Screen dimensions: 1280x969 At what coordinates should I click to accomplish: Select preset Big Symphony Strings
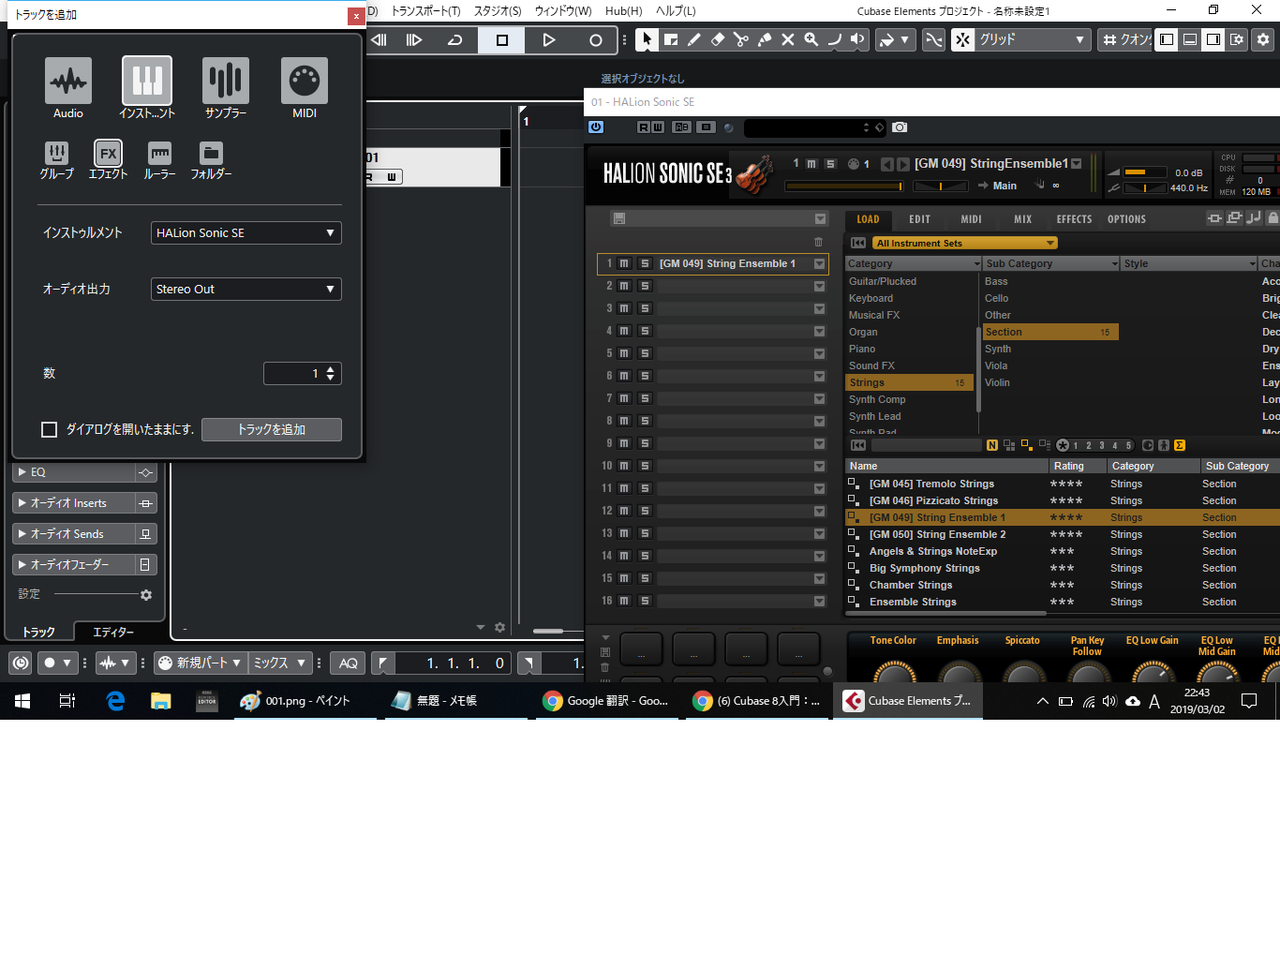click(925, 568)
